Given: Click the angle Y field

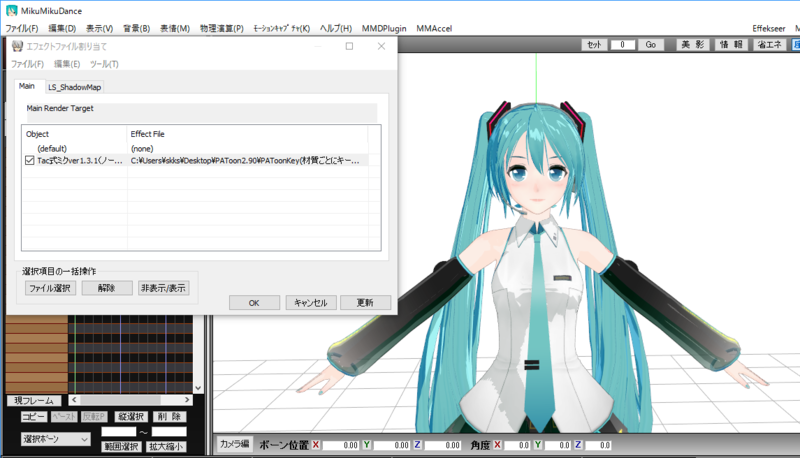Looking at the screenshot, I should [x=557, y=445].
